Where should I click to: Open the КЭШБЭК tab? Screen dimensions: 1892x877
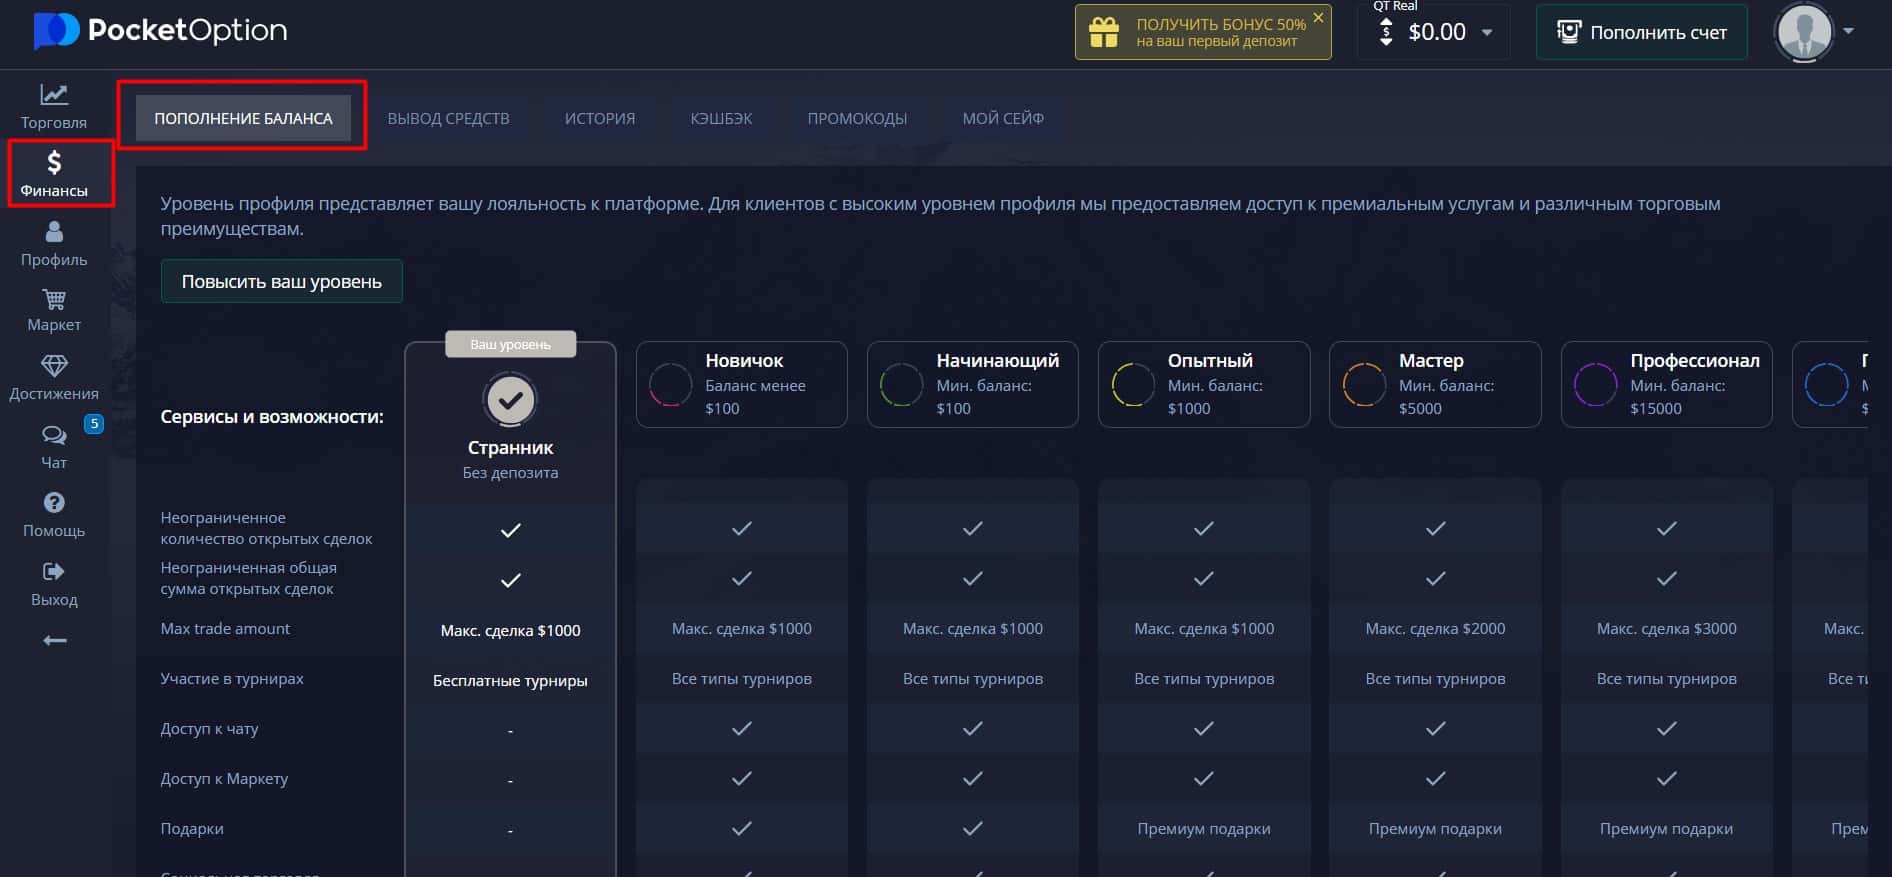coord(721,118)
